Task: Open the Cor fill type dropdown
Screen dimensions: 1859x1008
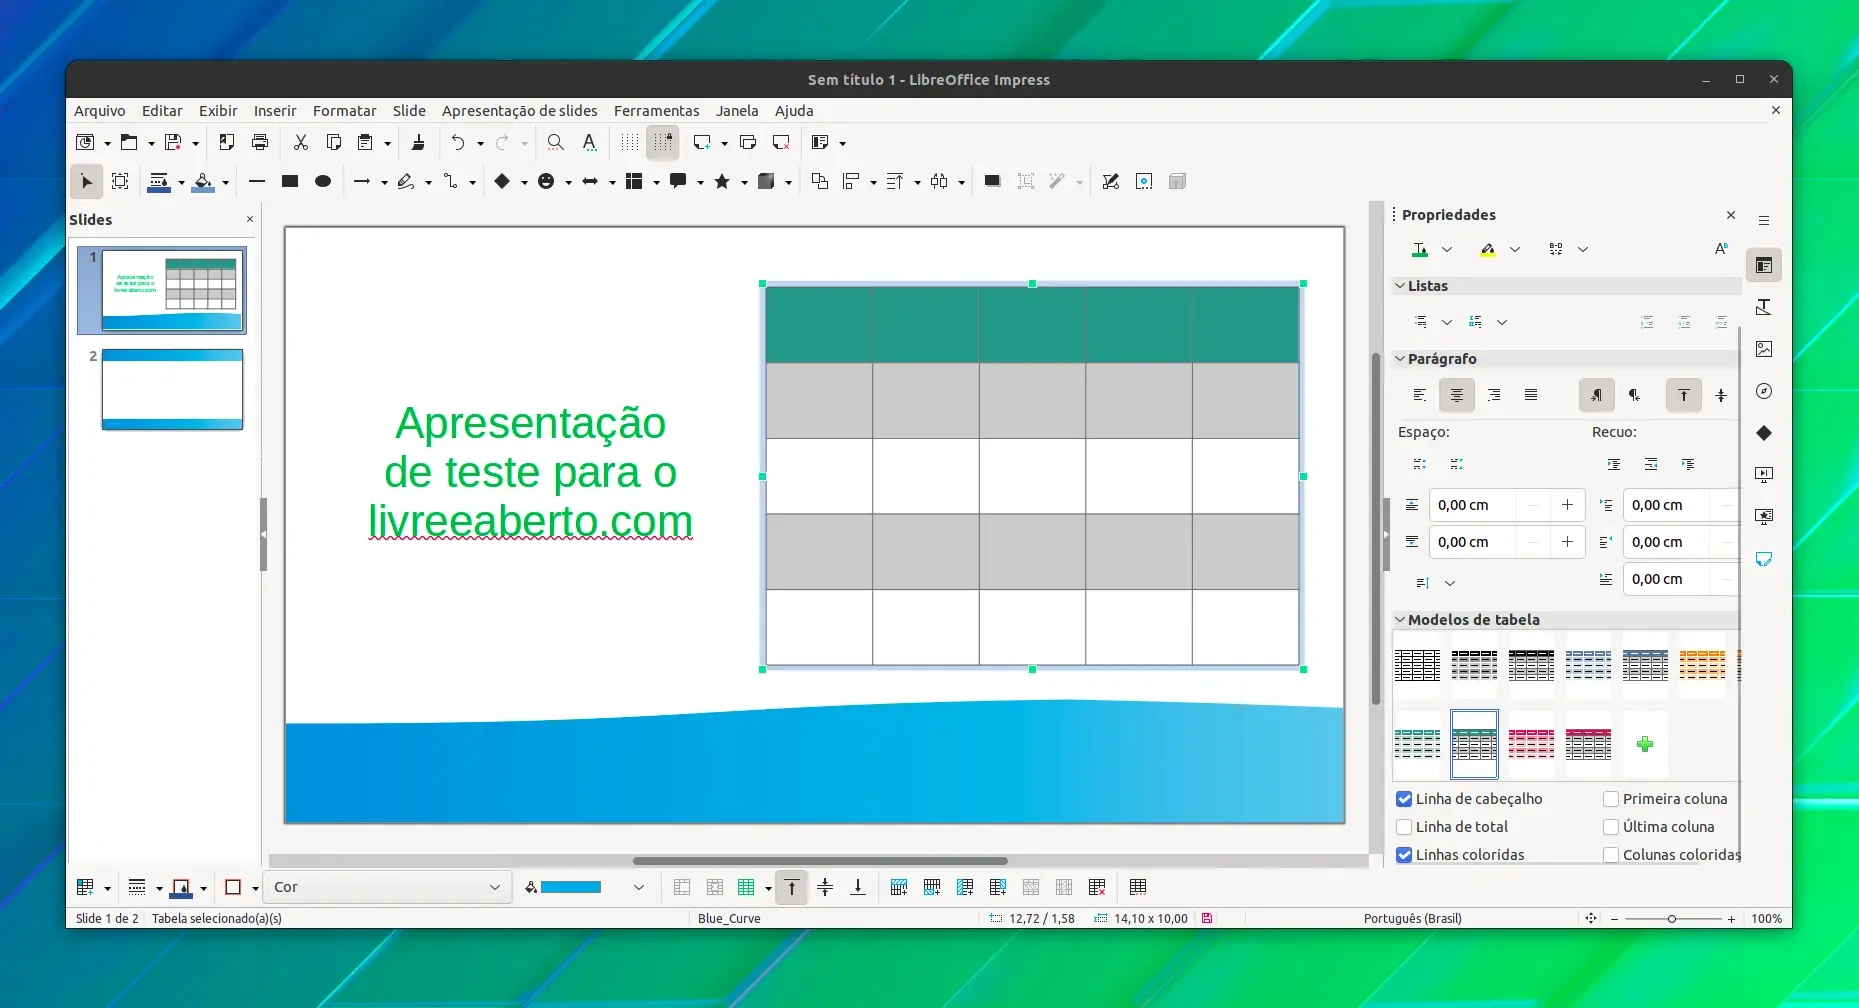Action: [387, 887]
